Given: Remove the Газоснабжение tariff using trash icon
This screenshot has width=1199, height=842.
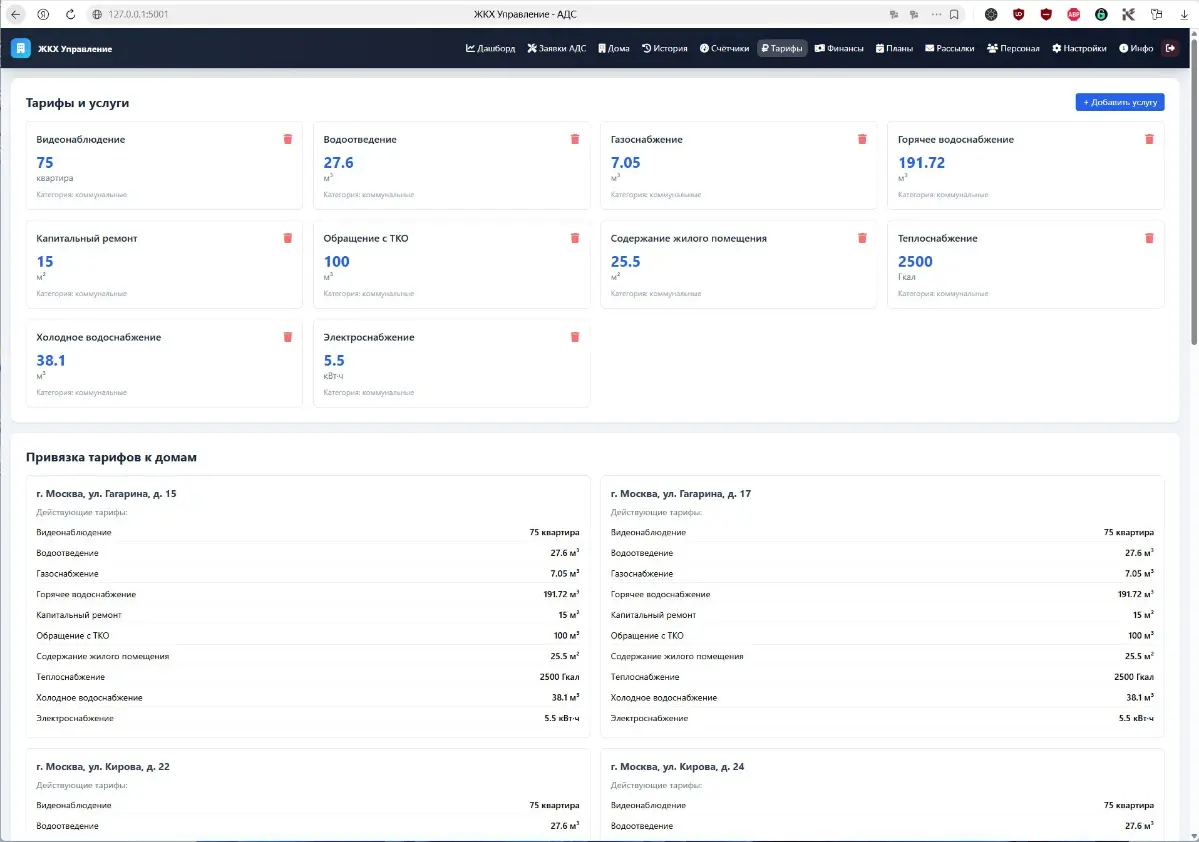Looking at the screenshot, I should point(862,139).
